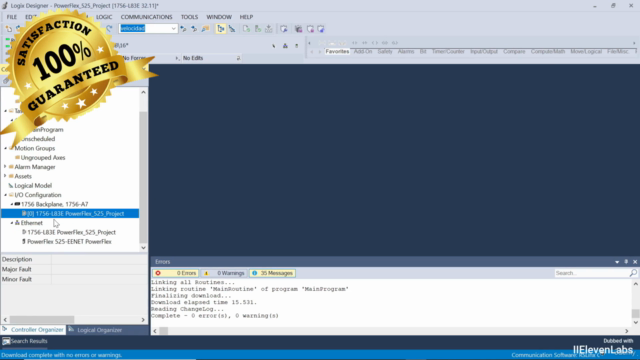Click the Build/Download icon next to Verify Controller
The image size is (640, 360).
pos(269,29)
